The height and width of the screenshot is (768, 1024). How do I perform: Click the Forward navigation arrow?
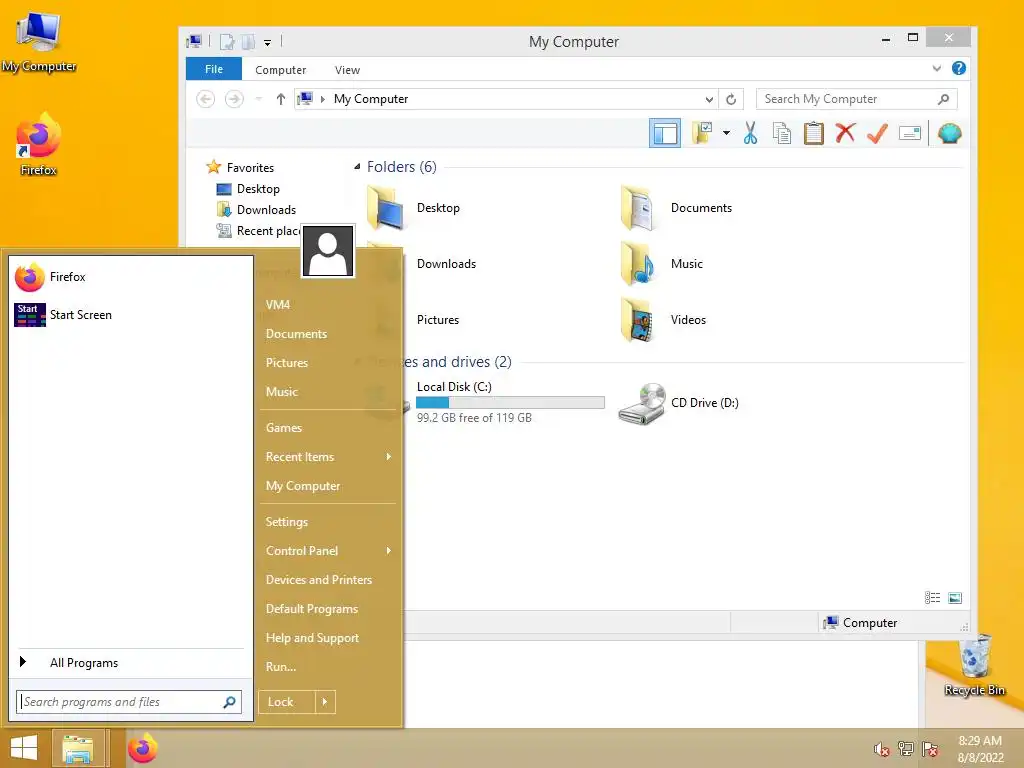click(234, 99)
